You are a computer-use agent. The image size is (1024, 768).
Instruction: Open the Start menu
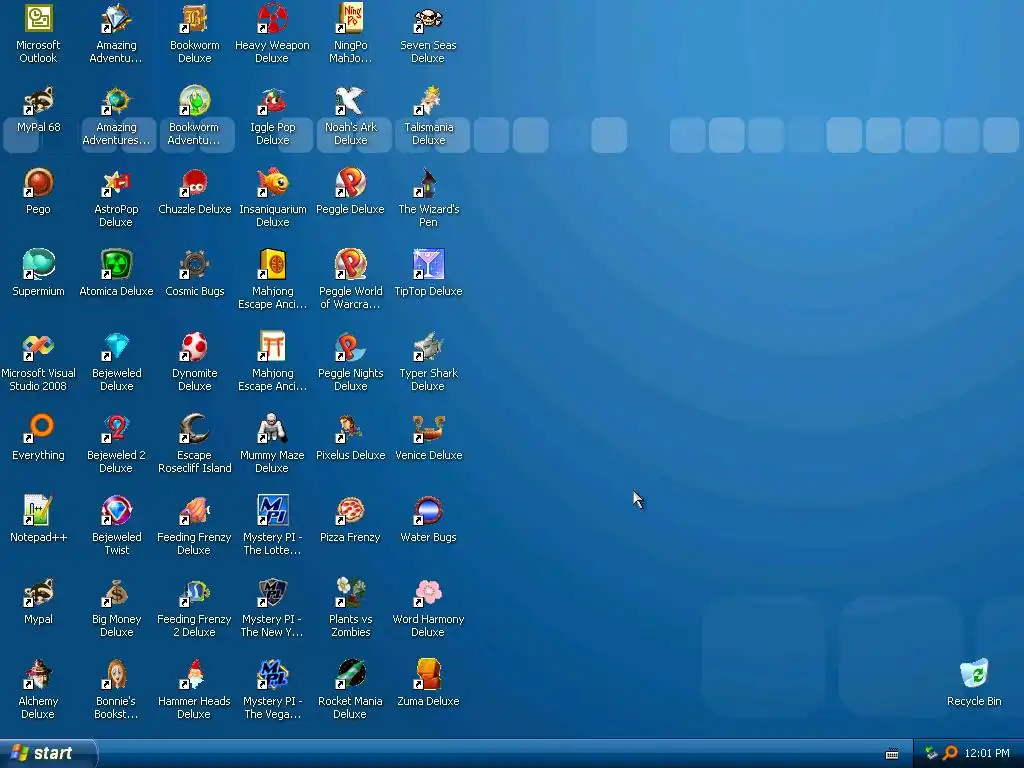pos(48,753)
